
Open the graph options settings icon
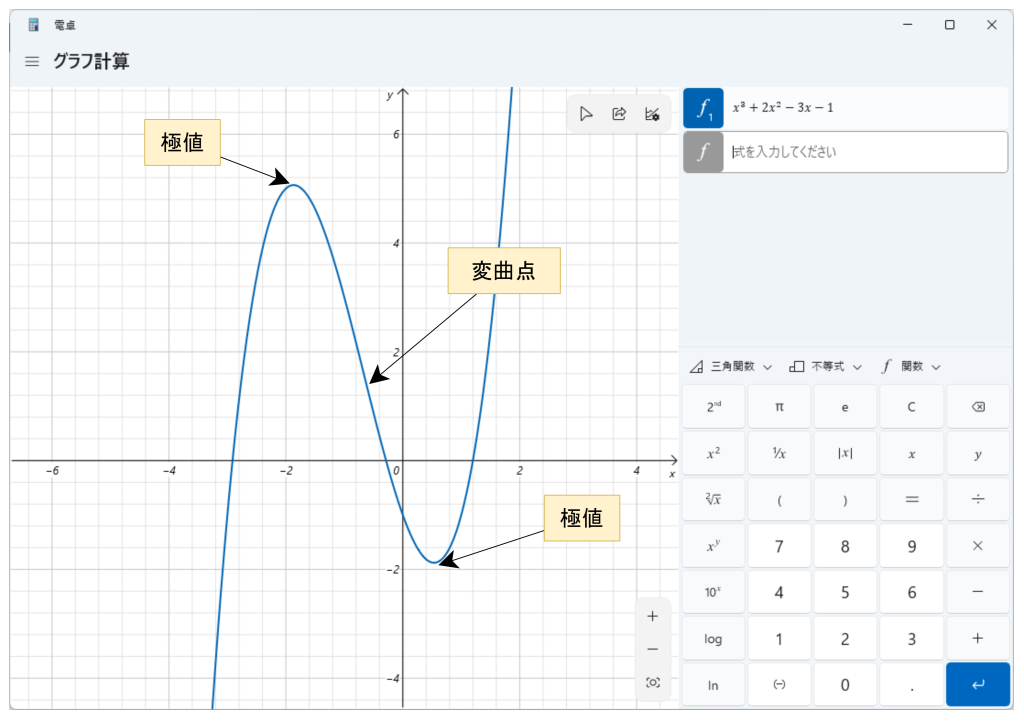click(x=652, y=114)
